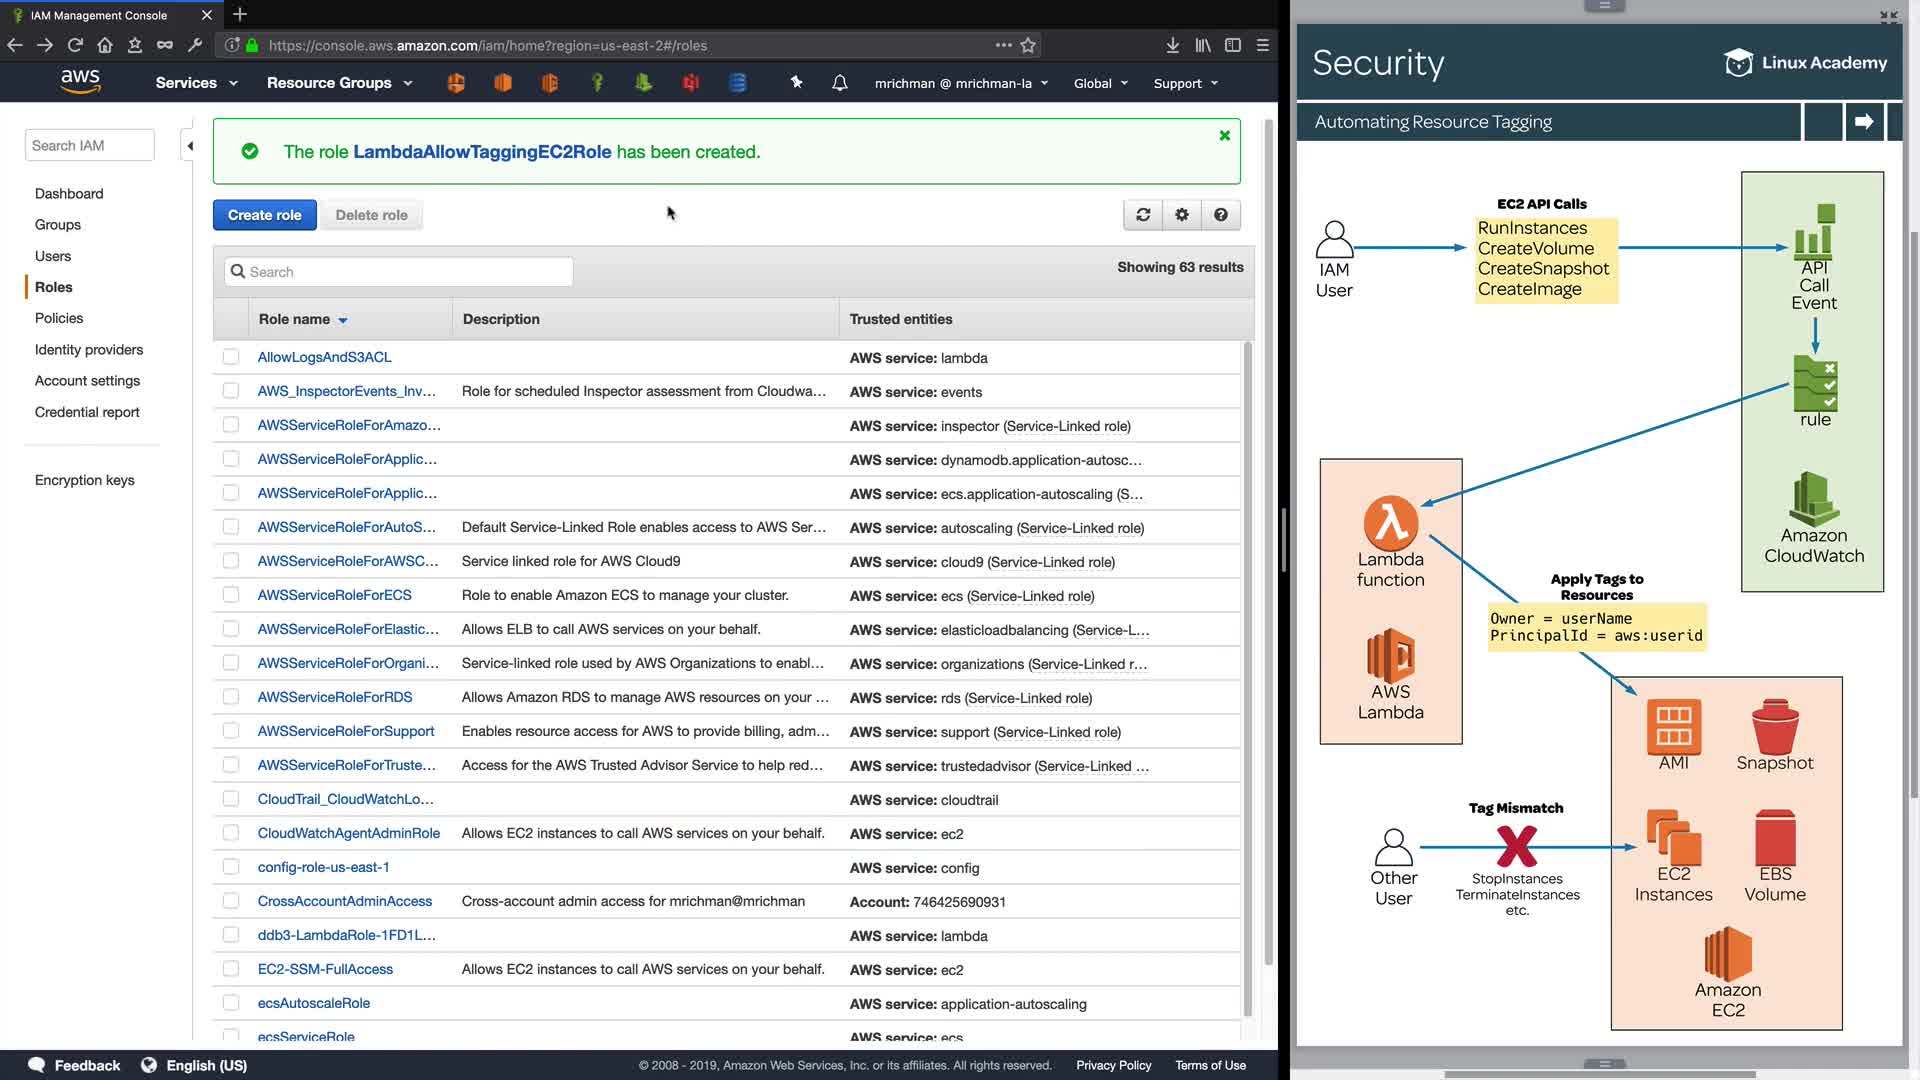
Task: Collapse the IAM sidebar with the arrow
Action: [189, 146]
